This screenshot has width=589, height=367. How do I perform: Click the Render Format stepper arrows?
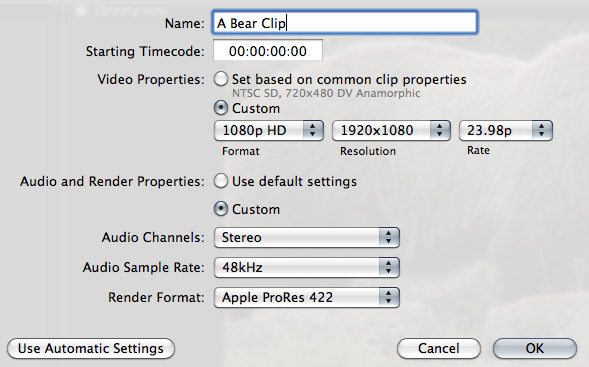(388, 297)
